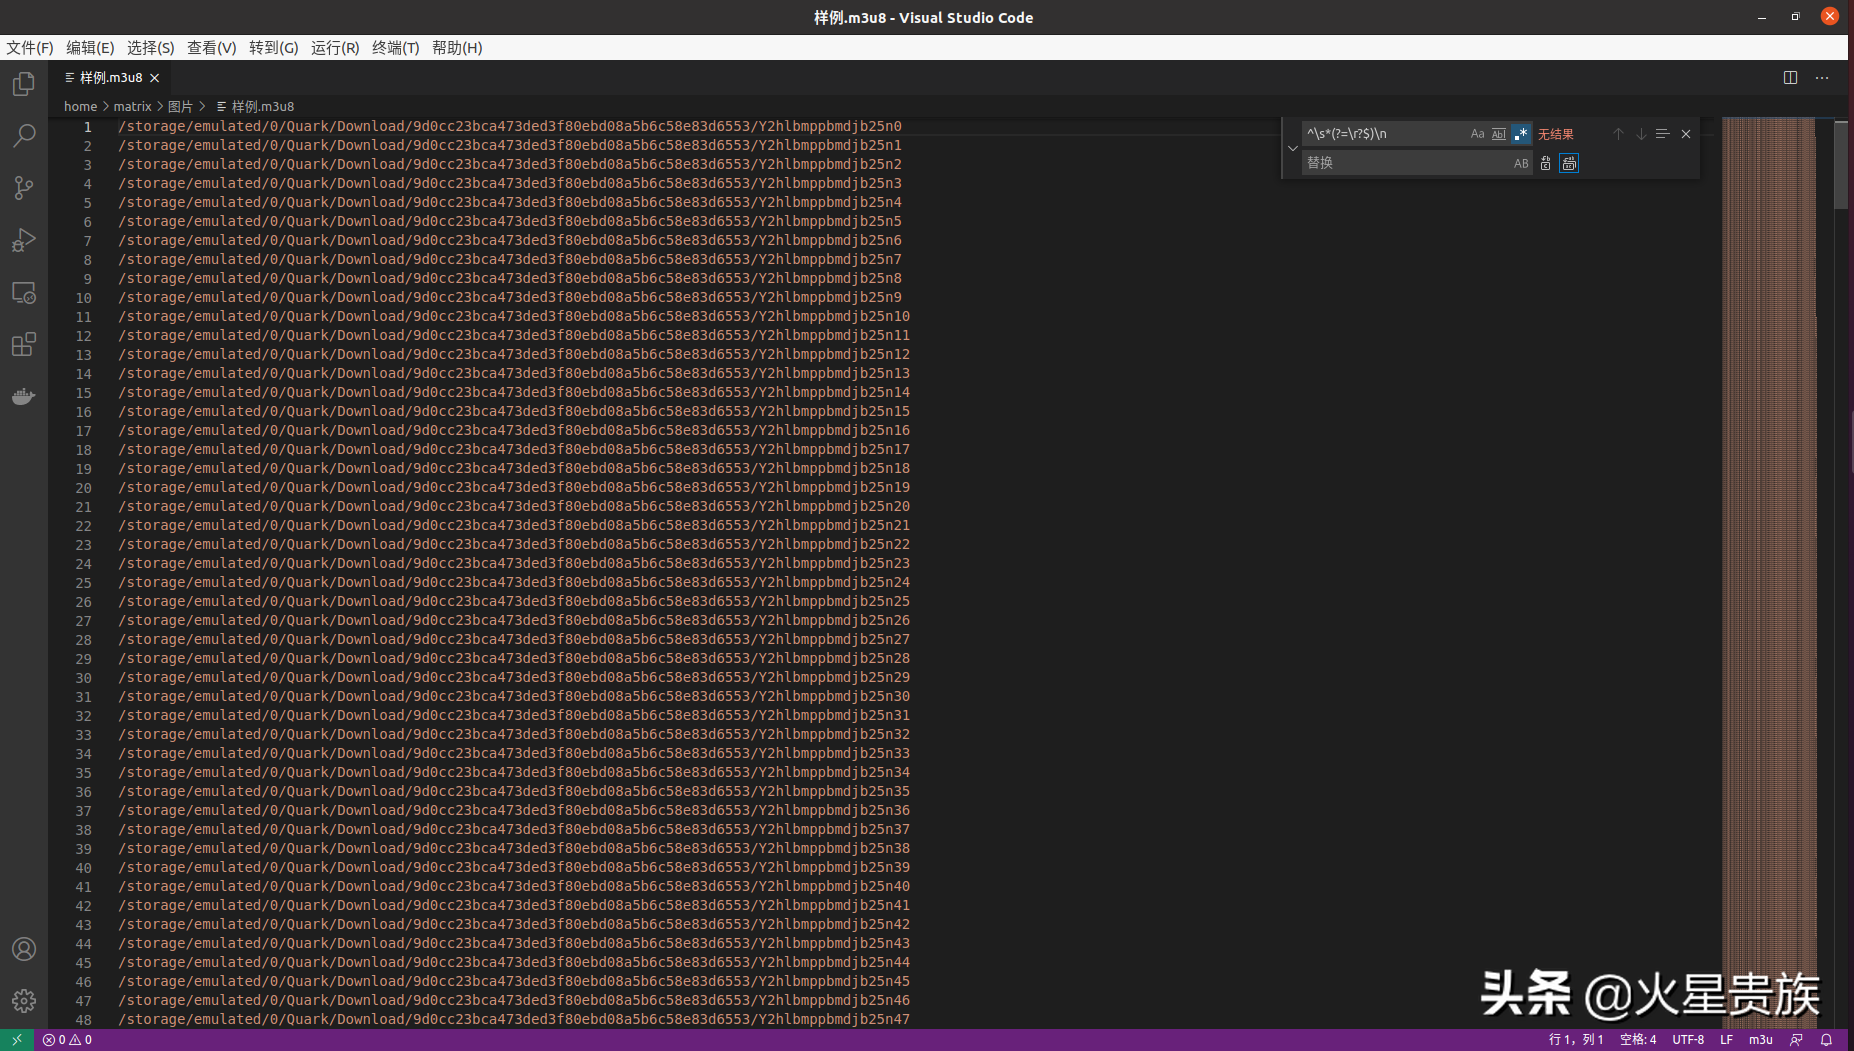Click the find input containing the regex
Viewport: 1854px width, 1051px height.
[1385, 134]
